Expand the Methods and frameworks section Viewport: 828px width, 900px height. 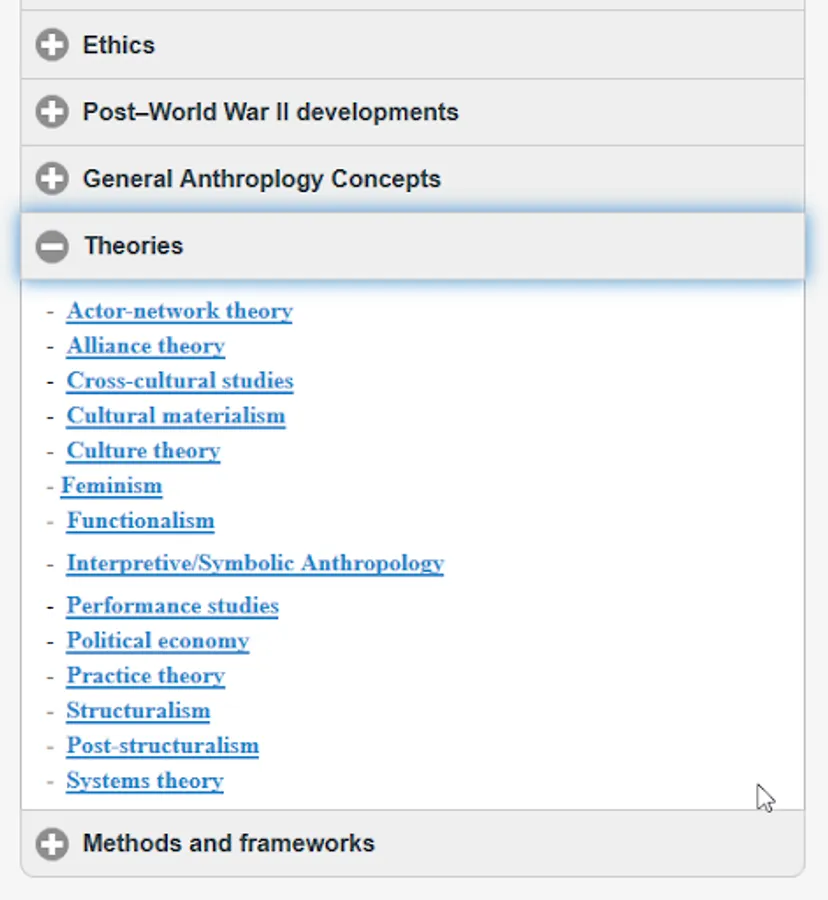click(x=229, y=844)
